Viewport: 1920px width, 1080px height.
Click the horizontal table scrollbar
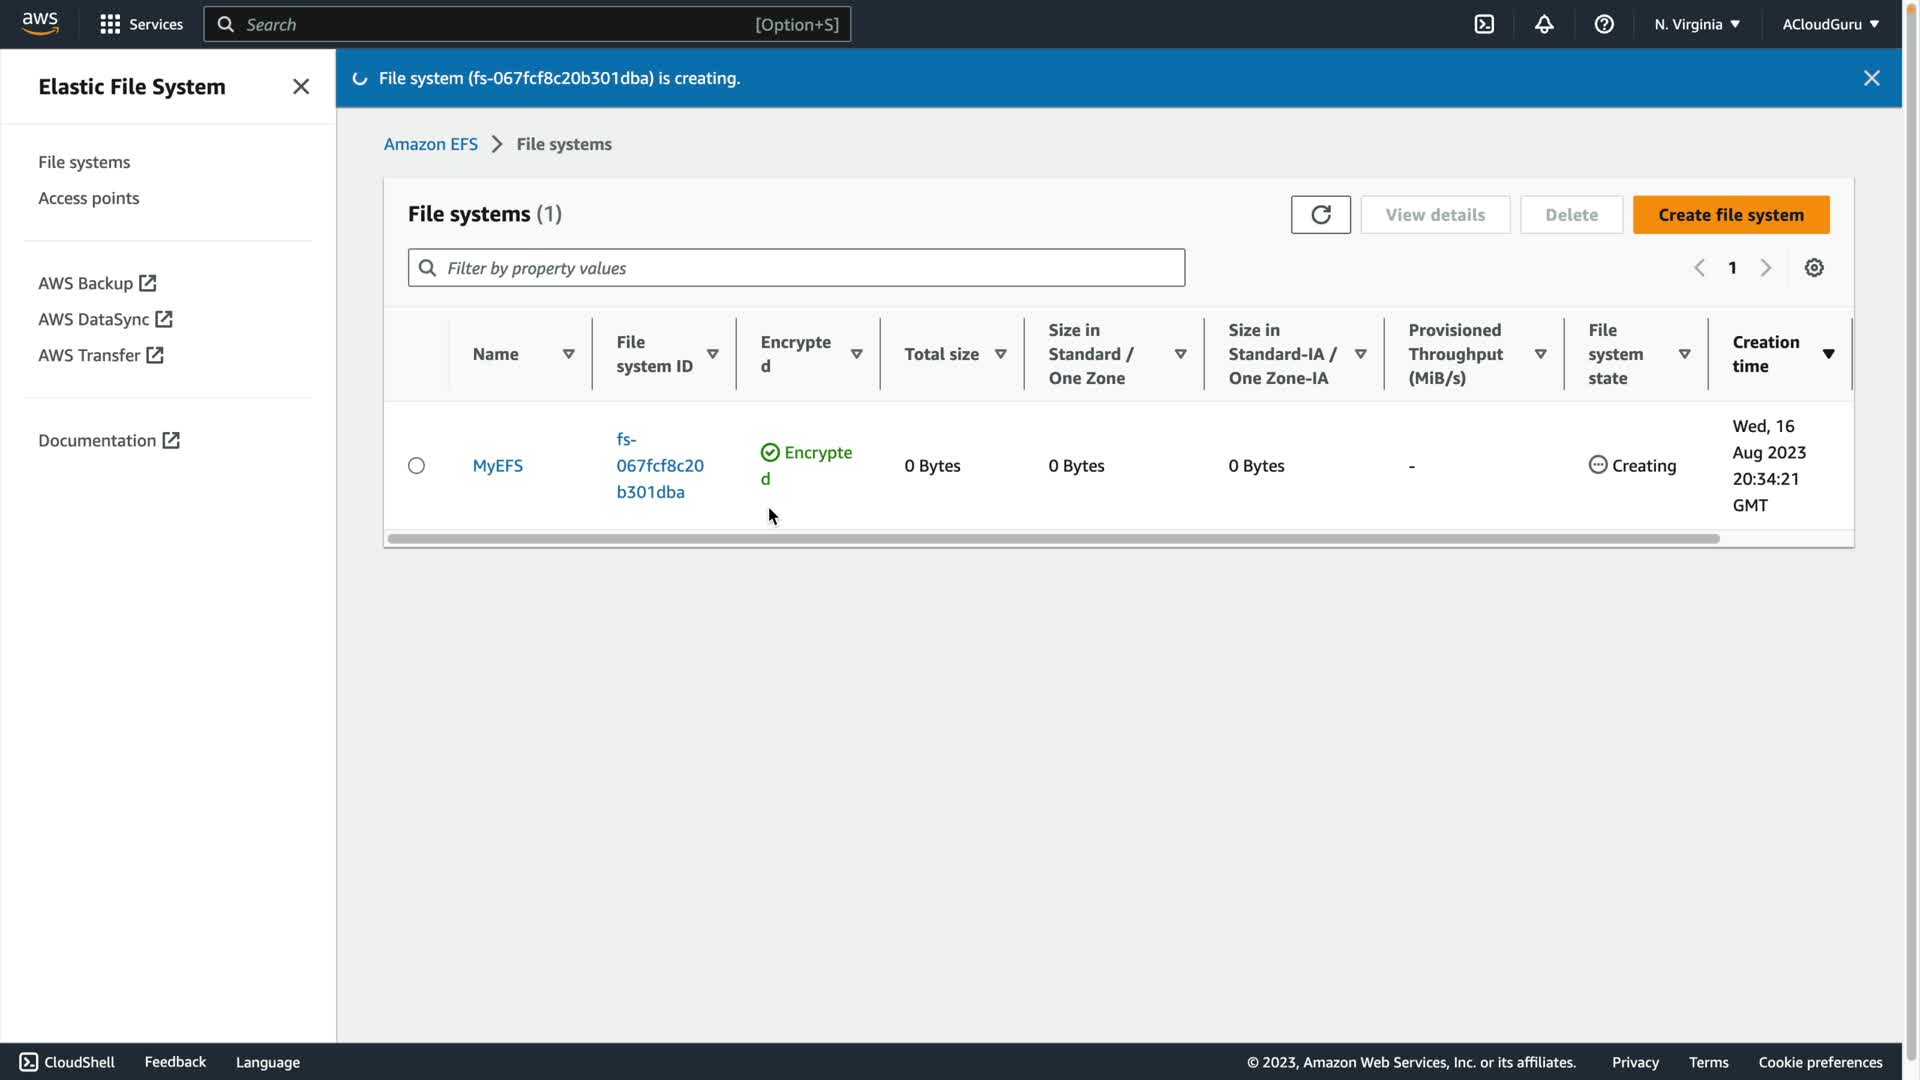coord(1053,539)
